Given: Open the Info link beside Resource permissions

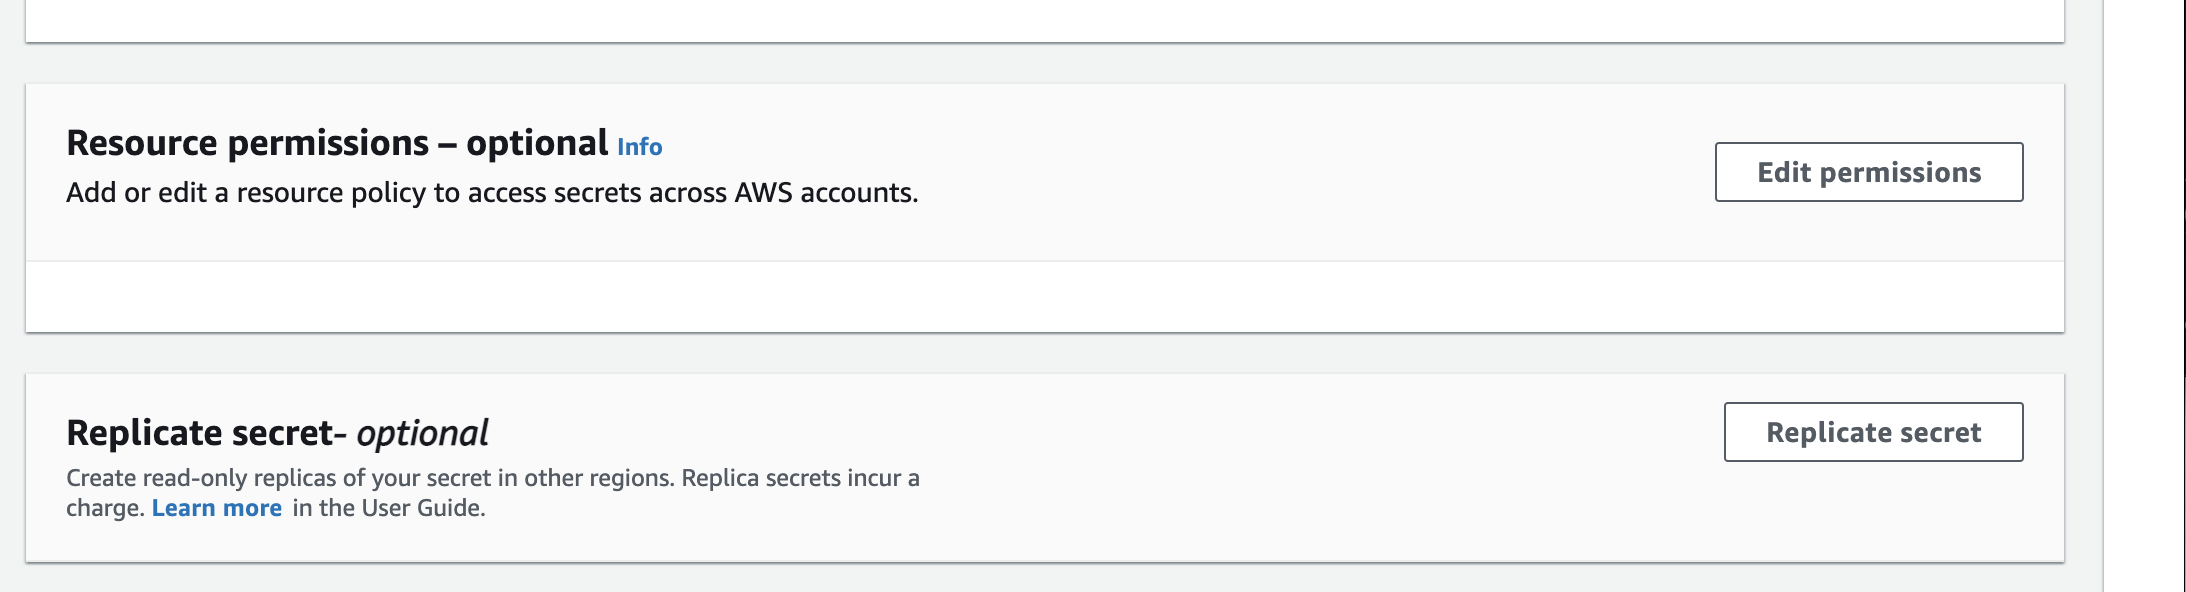Looking at the screenshot, I should [x=639, y=147].
